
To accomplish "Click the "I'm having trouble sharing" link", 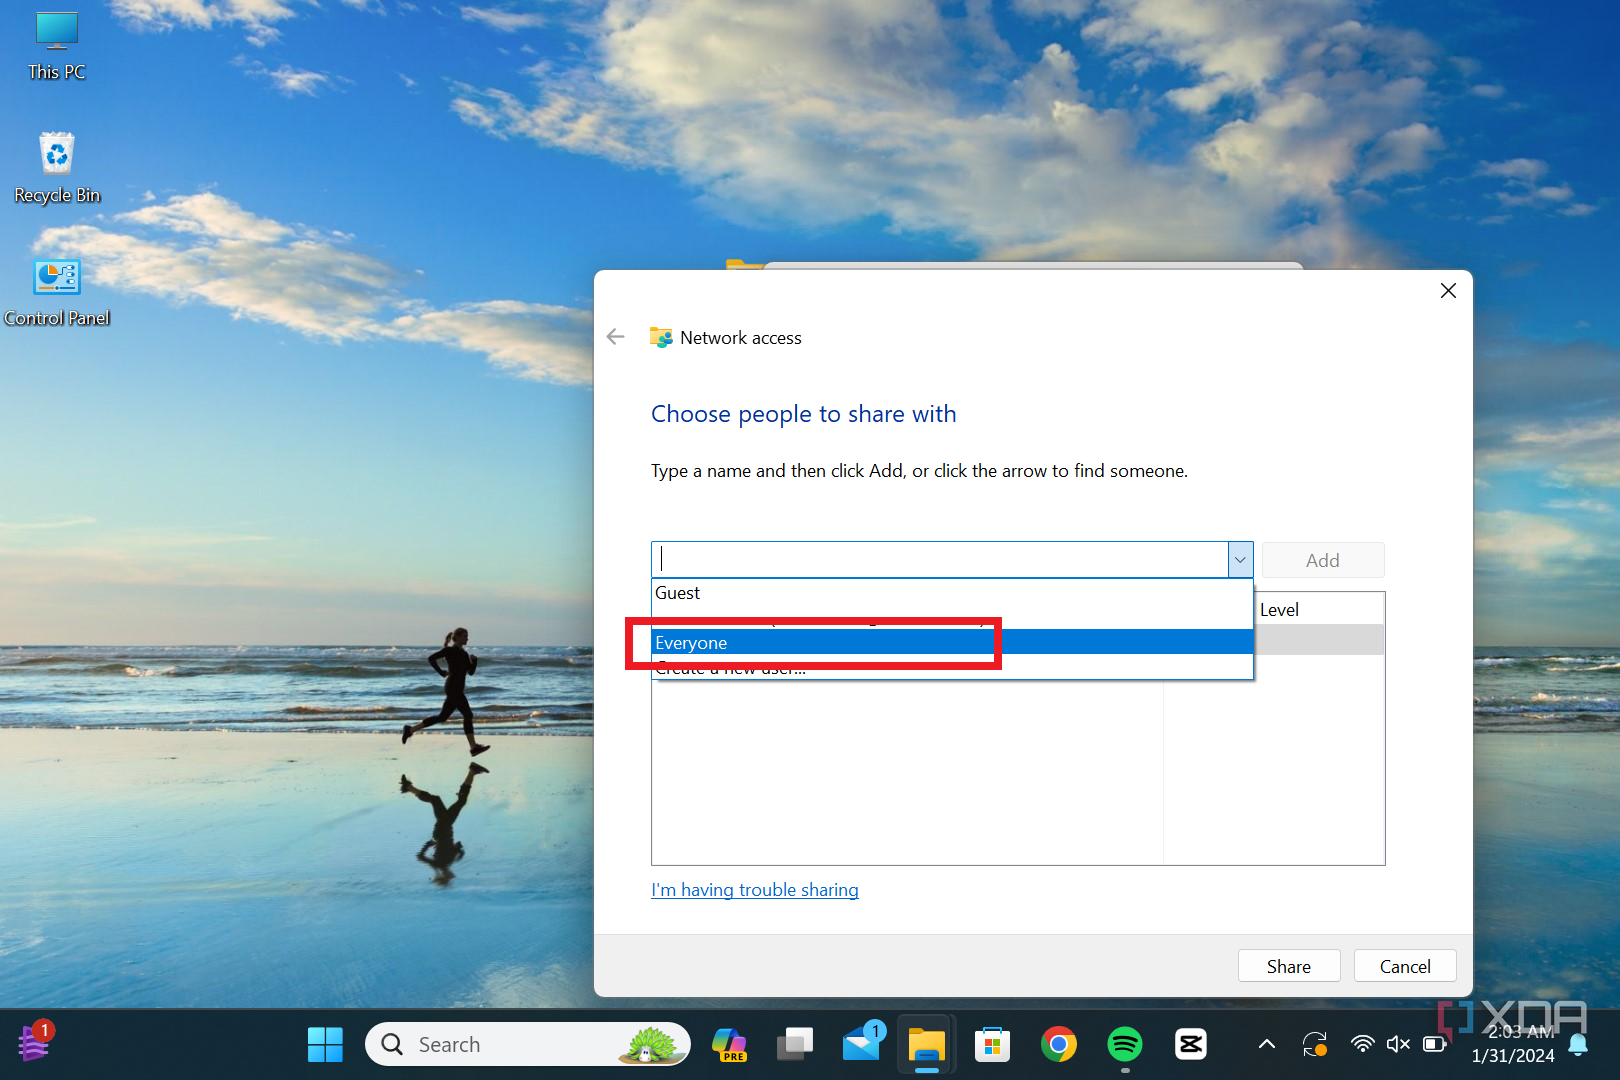I will click(754, 889).
